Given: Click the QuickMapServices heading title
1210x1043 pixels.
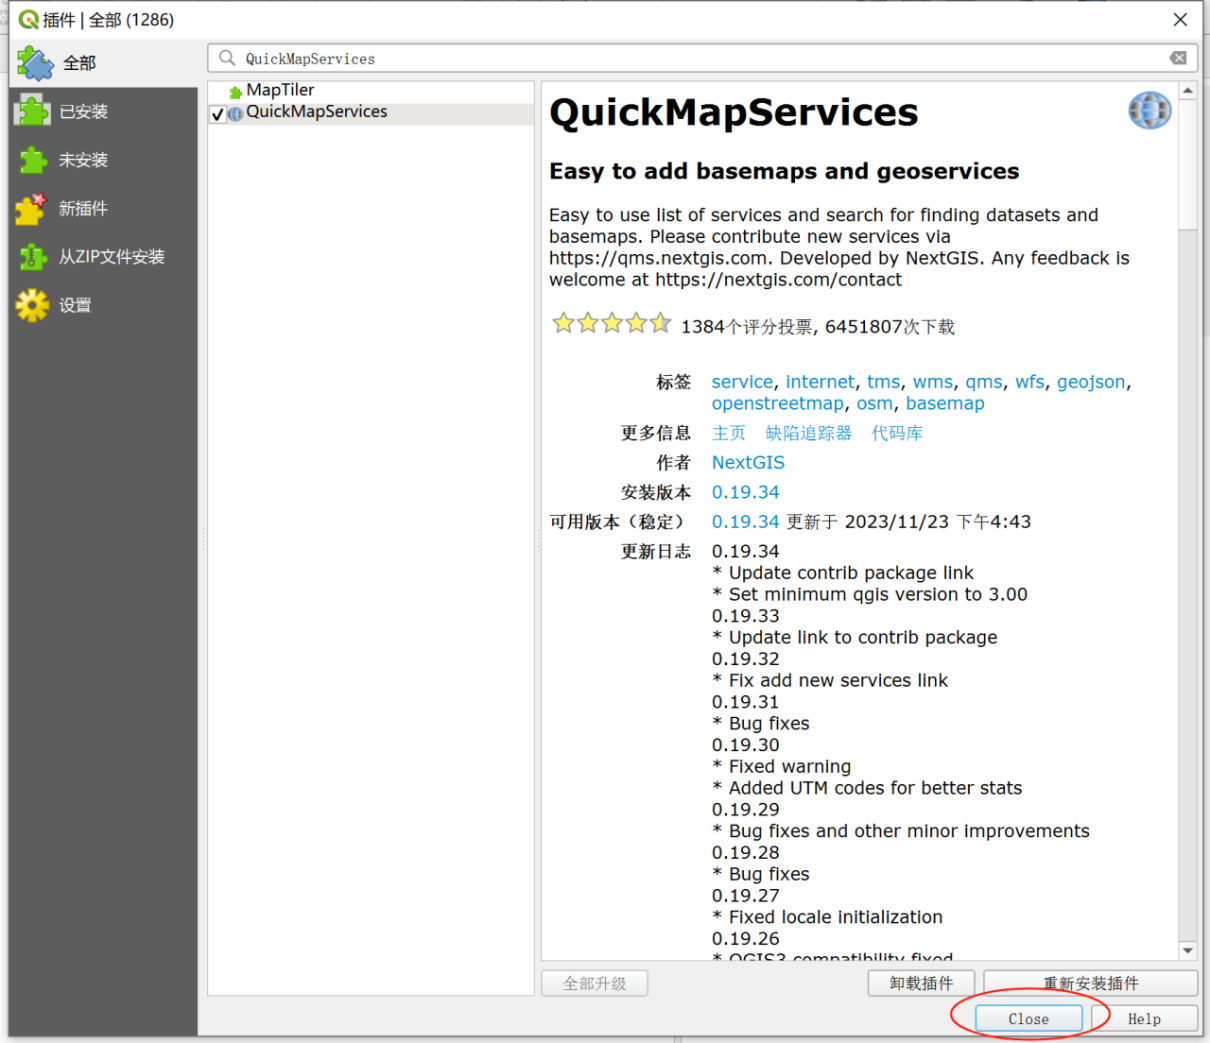Looking at the screenshot, I should (x=734, y=112).
